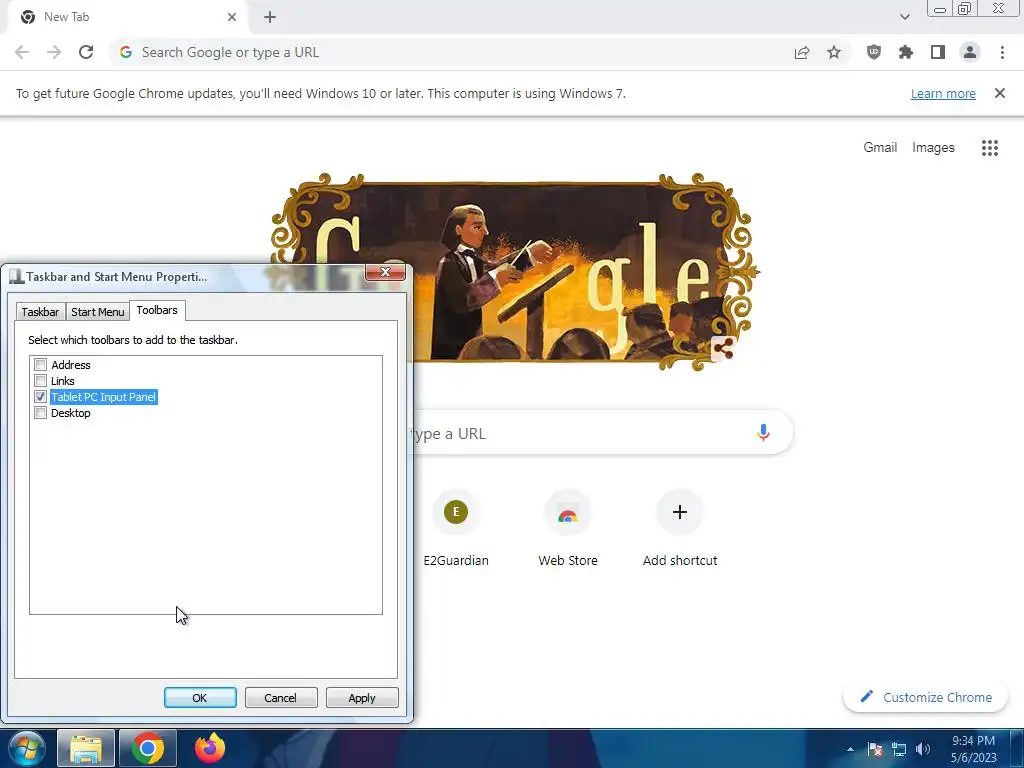The height and width of the screenshot is (768, 1024).
Task: Open the tab search chevron dropdown
Action: pos(904,17)
